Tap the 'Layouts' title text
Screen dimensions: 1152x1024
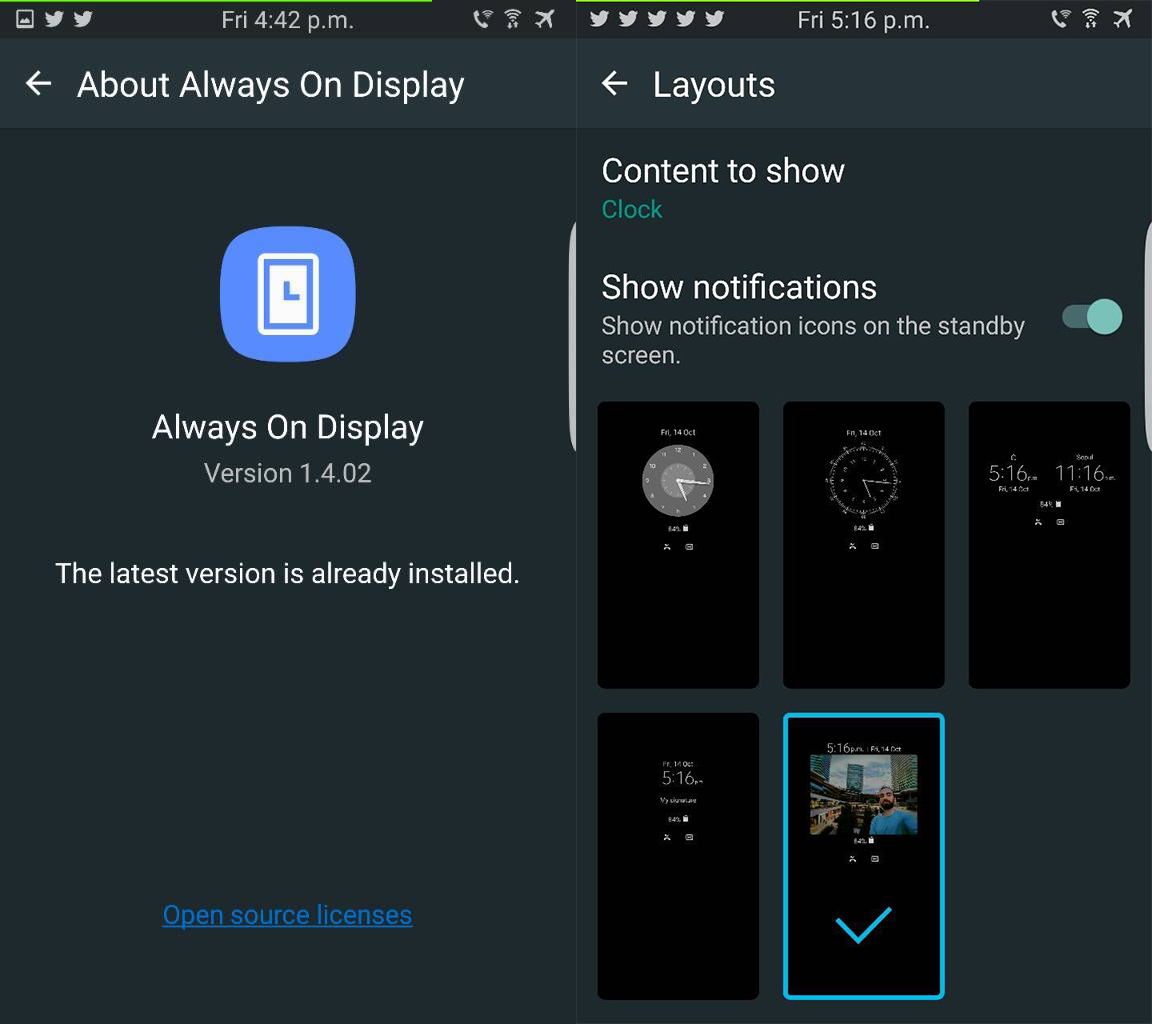(713, 84)
